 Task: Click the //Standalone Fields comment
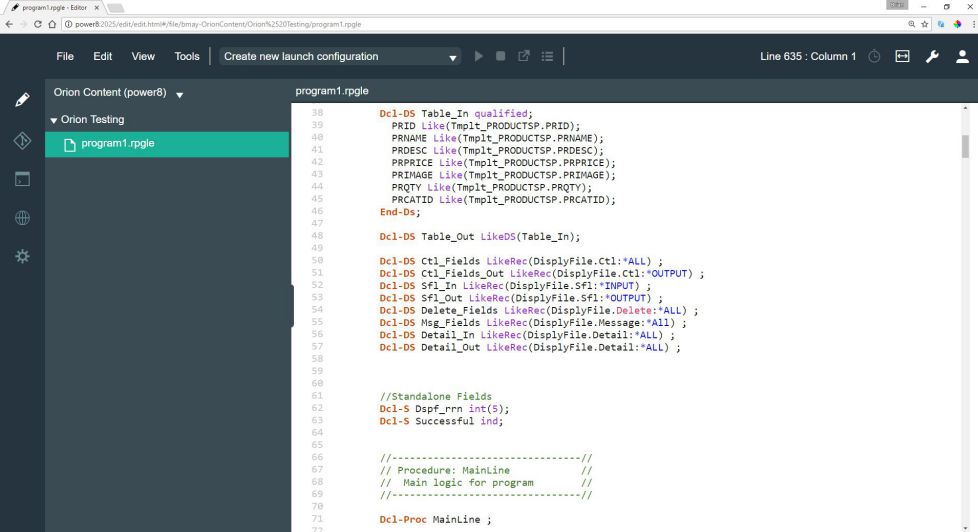point(435,396)
